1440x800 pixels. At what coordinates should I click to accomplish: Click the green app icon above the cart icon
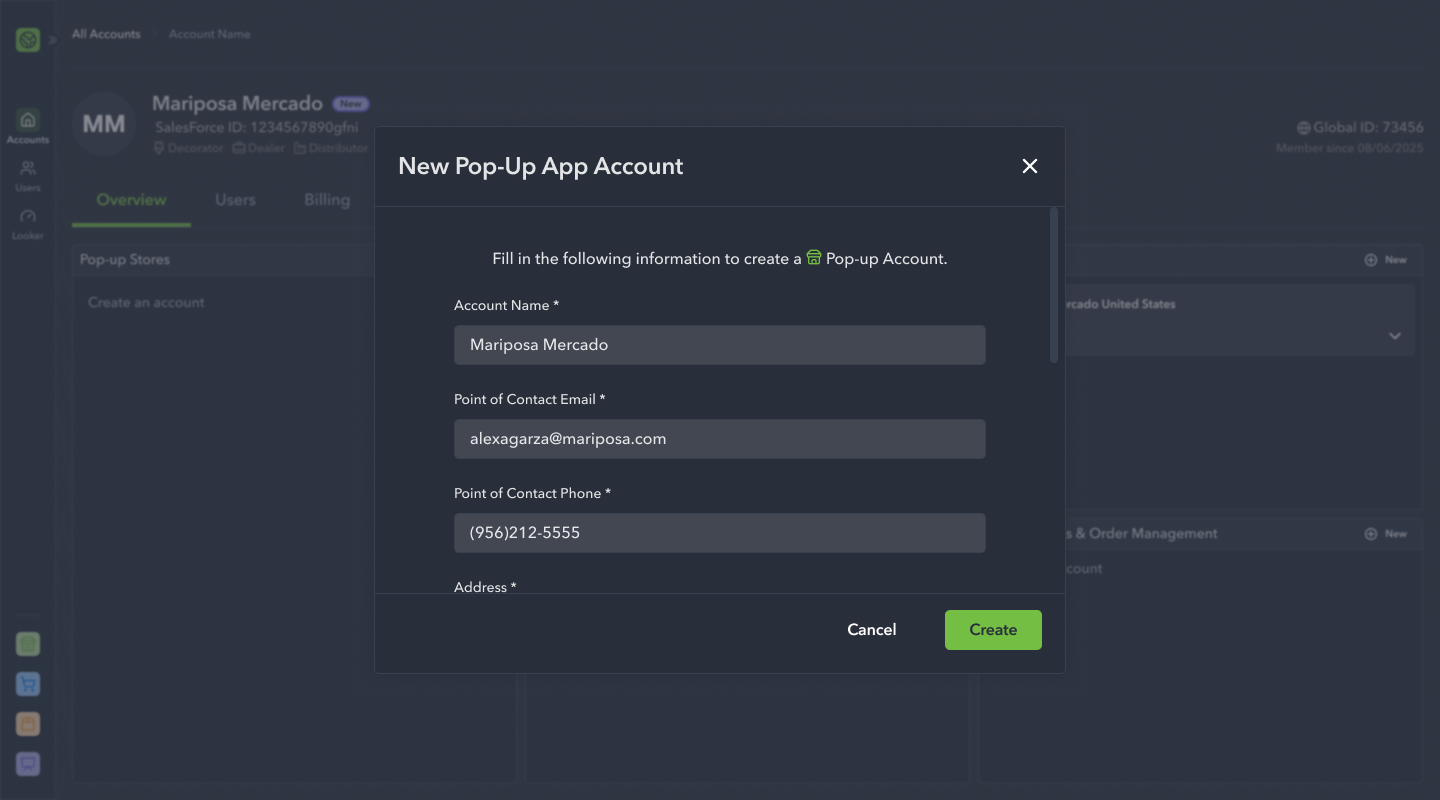click(27, 644)
